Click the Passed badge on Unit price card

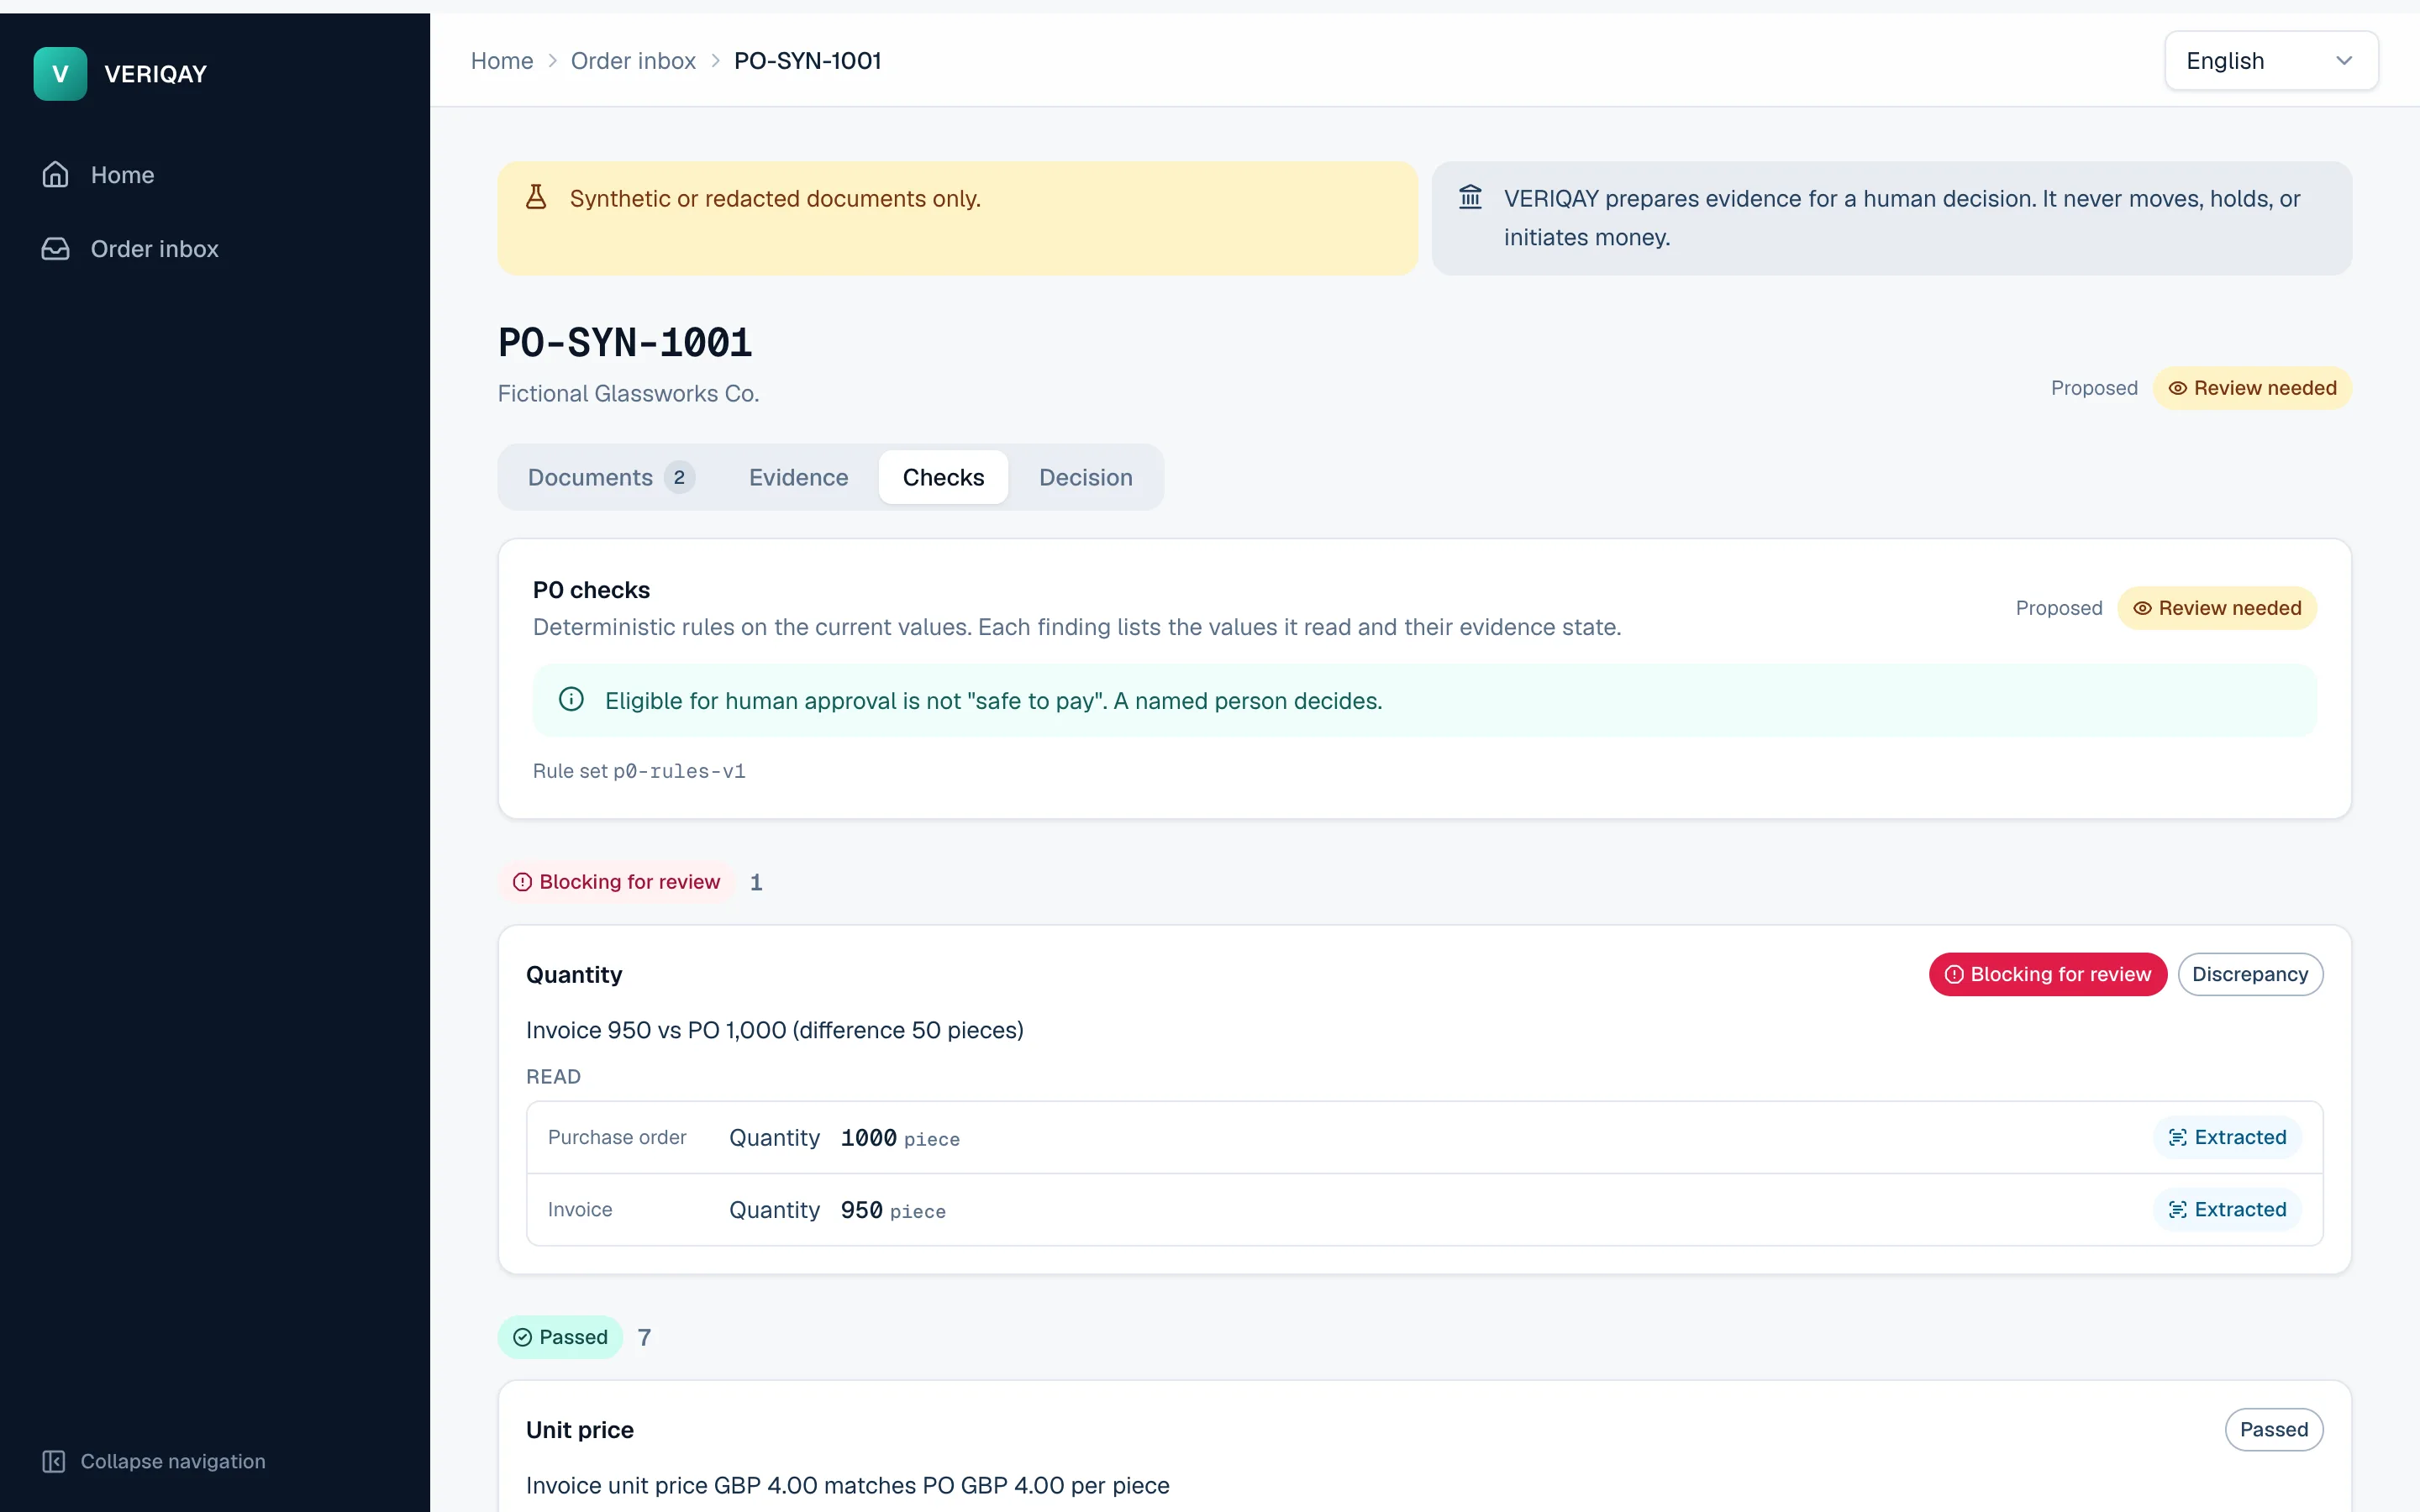point(2273,1429)
